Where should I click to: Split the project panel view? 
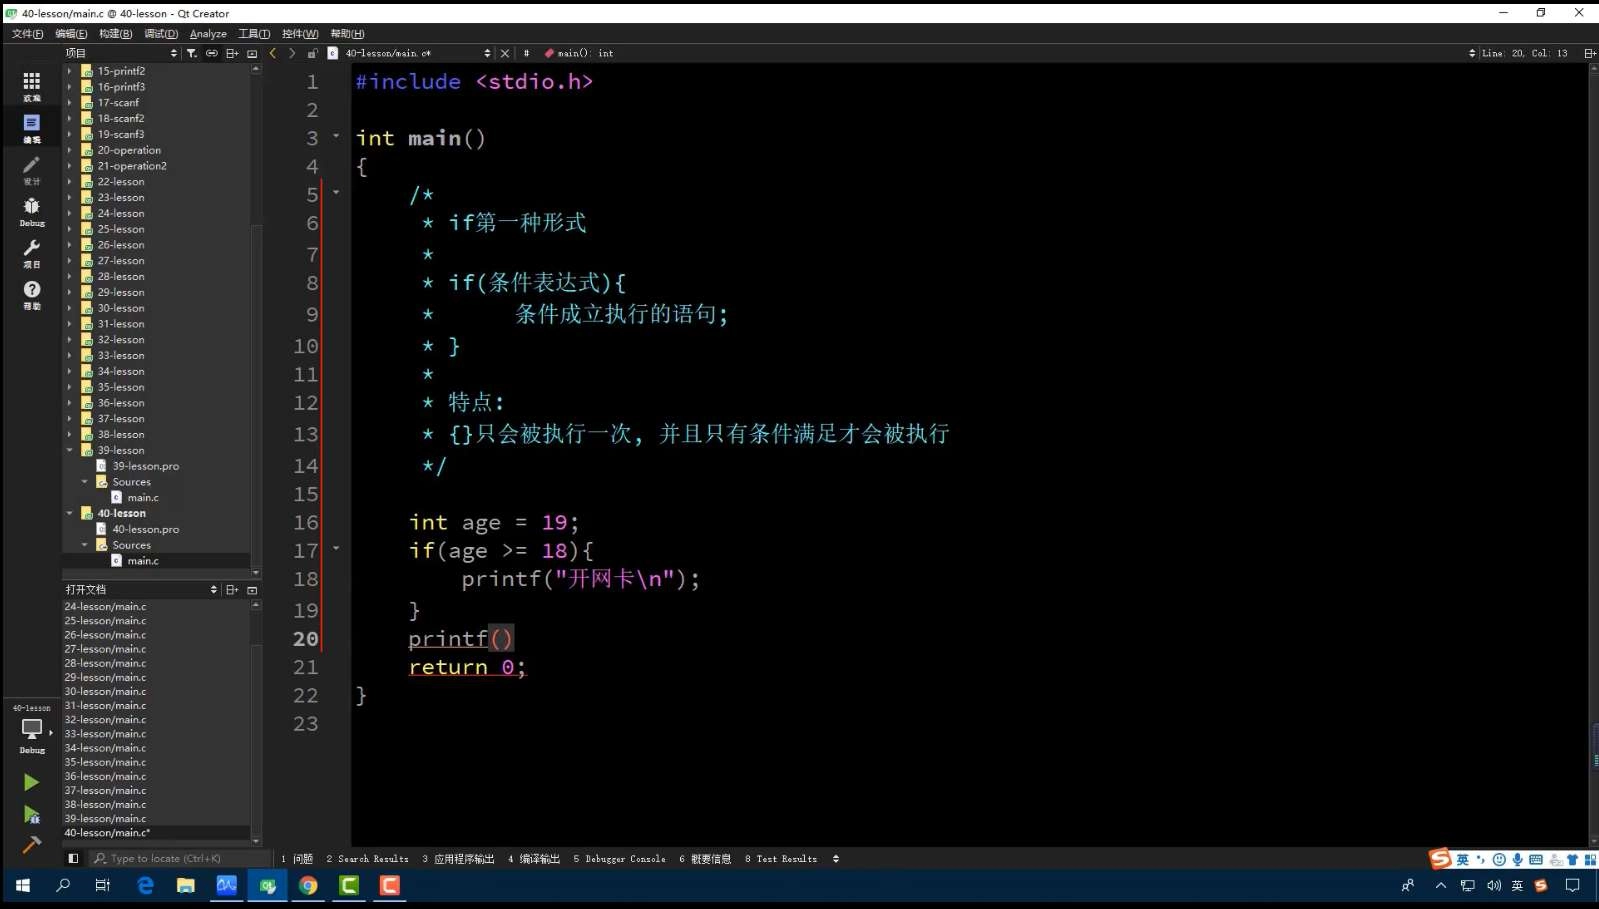pos(232,53)
